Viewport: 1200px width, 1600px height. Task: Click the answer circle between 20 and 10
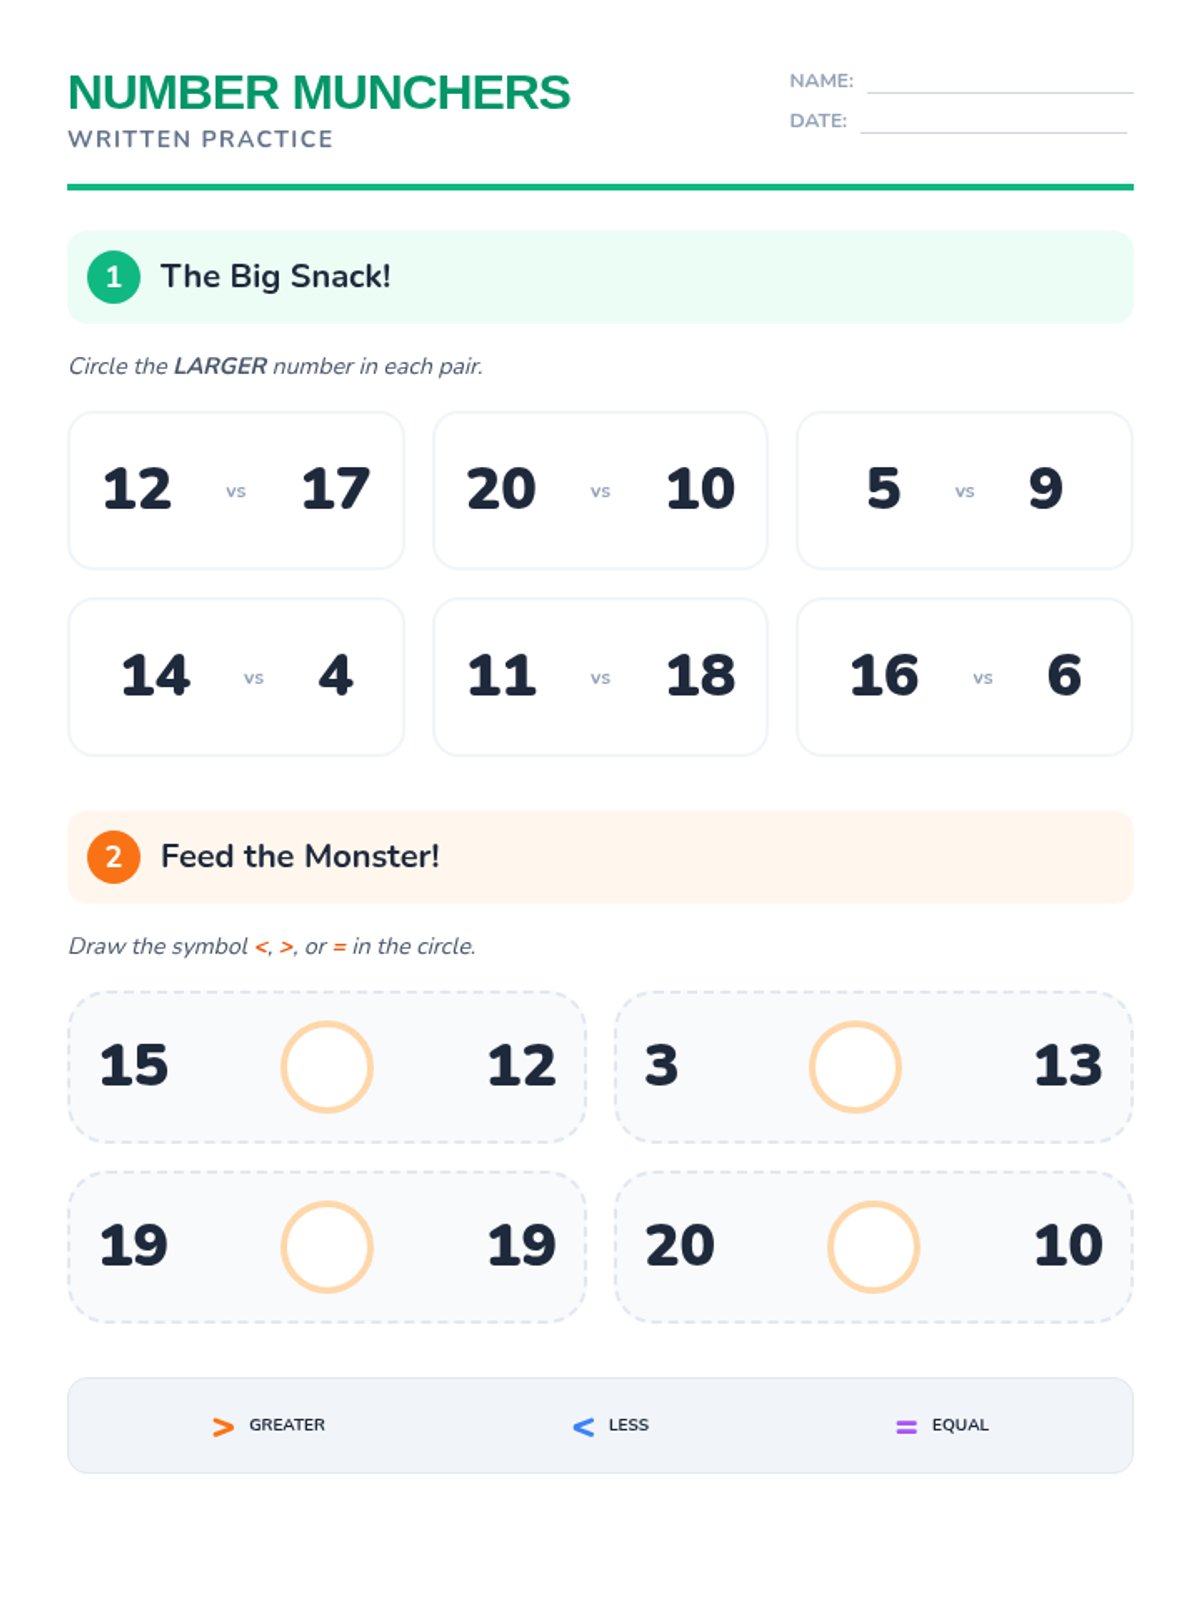coord(873,1247)
